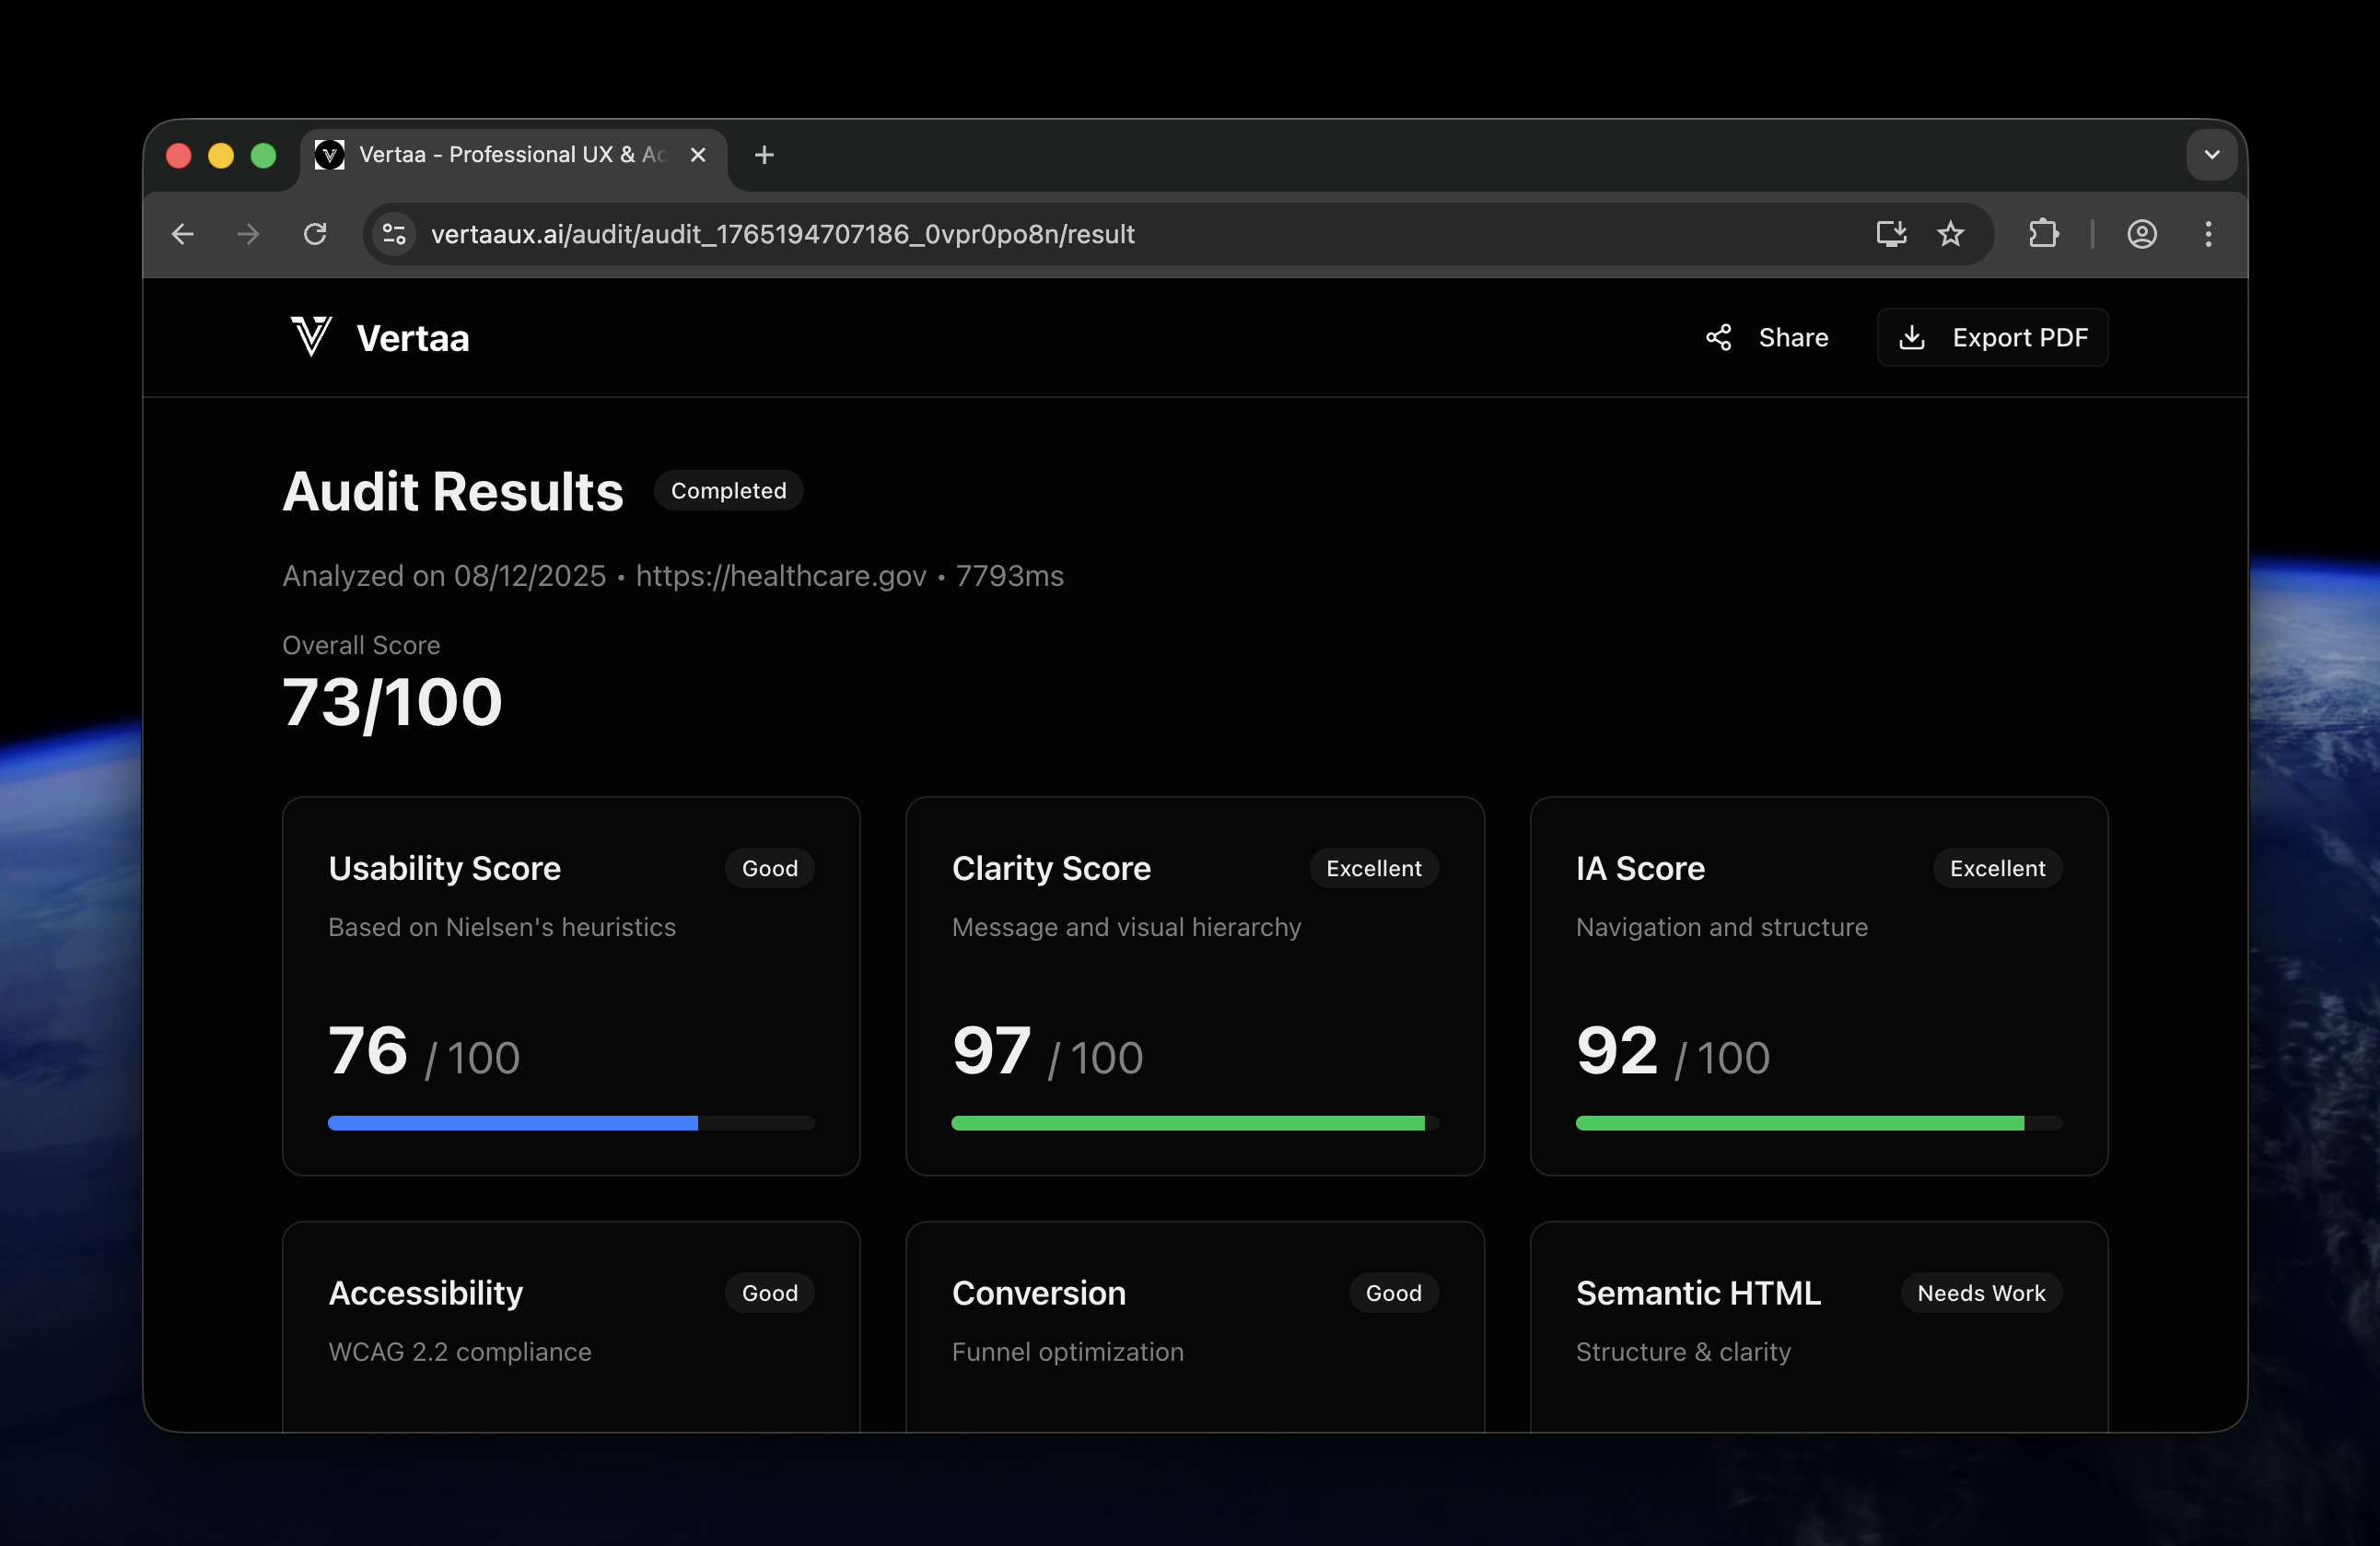
Task: Click the Export PDF button
Action: click(x=1992, y=337)
